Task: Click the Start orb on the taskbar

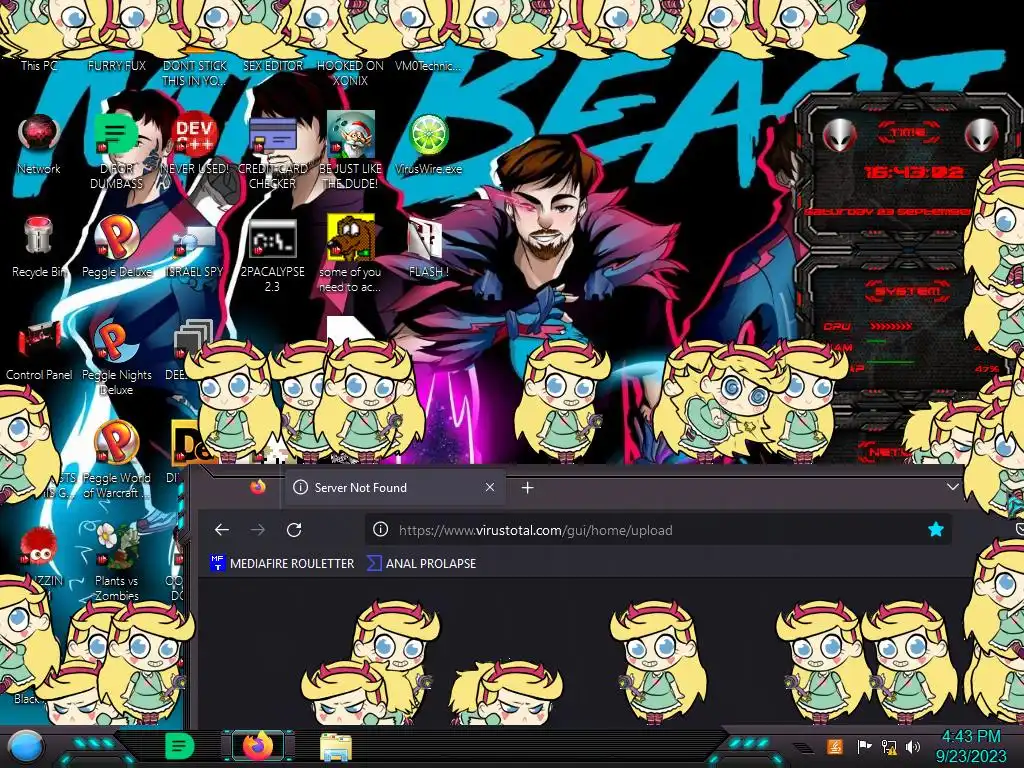Action: (x=25, y=747)
